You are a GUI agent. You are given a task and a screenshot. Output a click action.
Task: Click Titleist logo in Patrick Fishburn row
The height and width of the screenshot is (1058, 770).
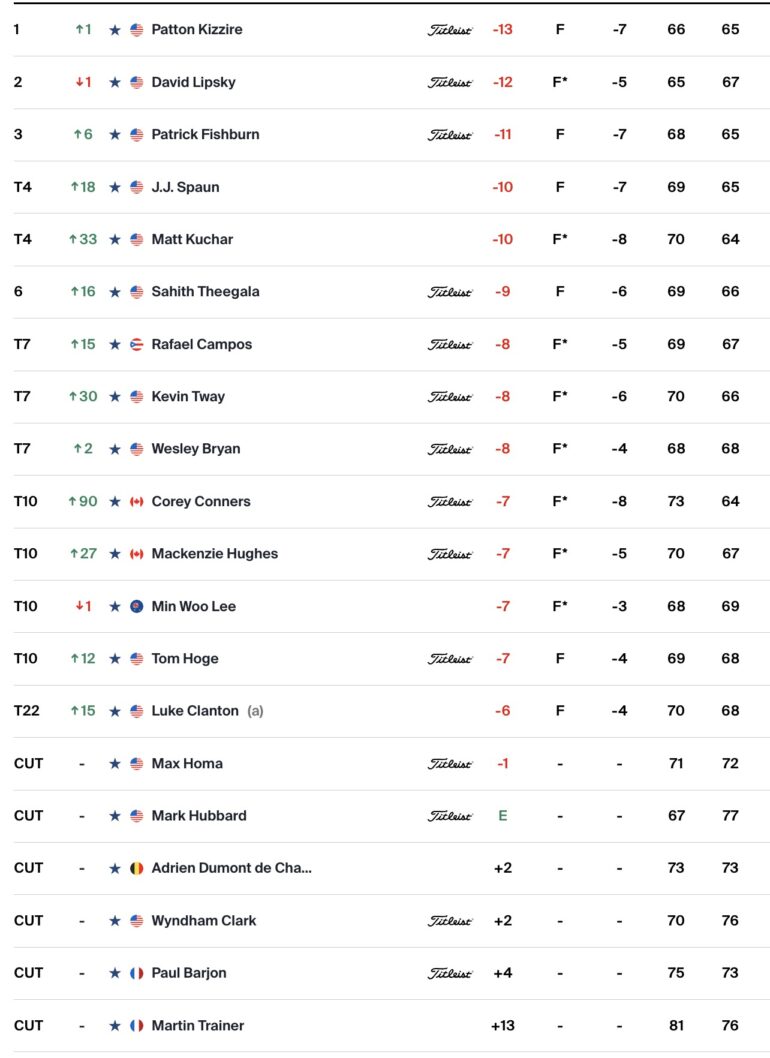pyautogui.click(x=450, y=135)
